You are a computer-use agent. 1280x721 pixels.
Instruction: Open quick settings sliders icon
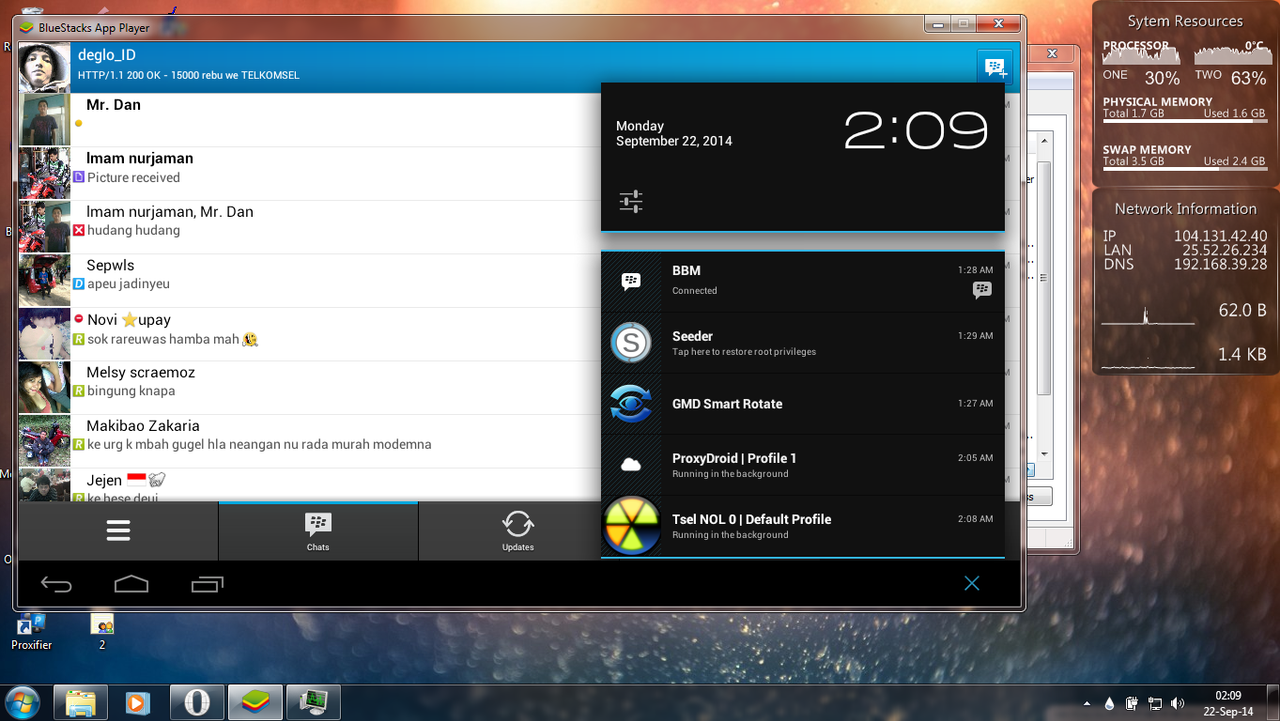(631, 201)
